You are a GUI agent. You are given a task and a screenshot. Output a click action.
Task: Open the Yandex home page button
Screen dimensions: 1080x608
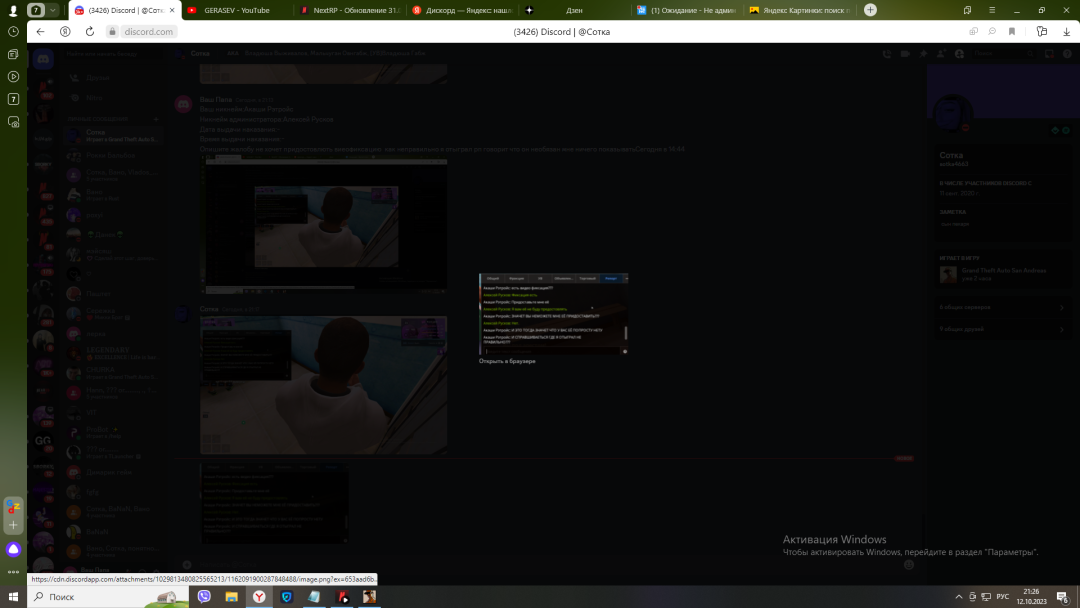pyautogui.click(x=65, y=32)
